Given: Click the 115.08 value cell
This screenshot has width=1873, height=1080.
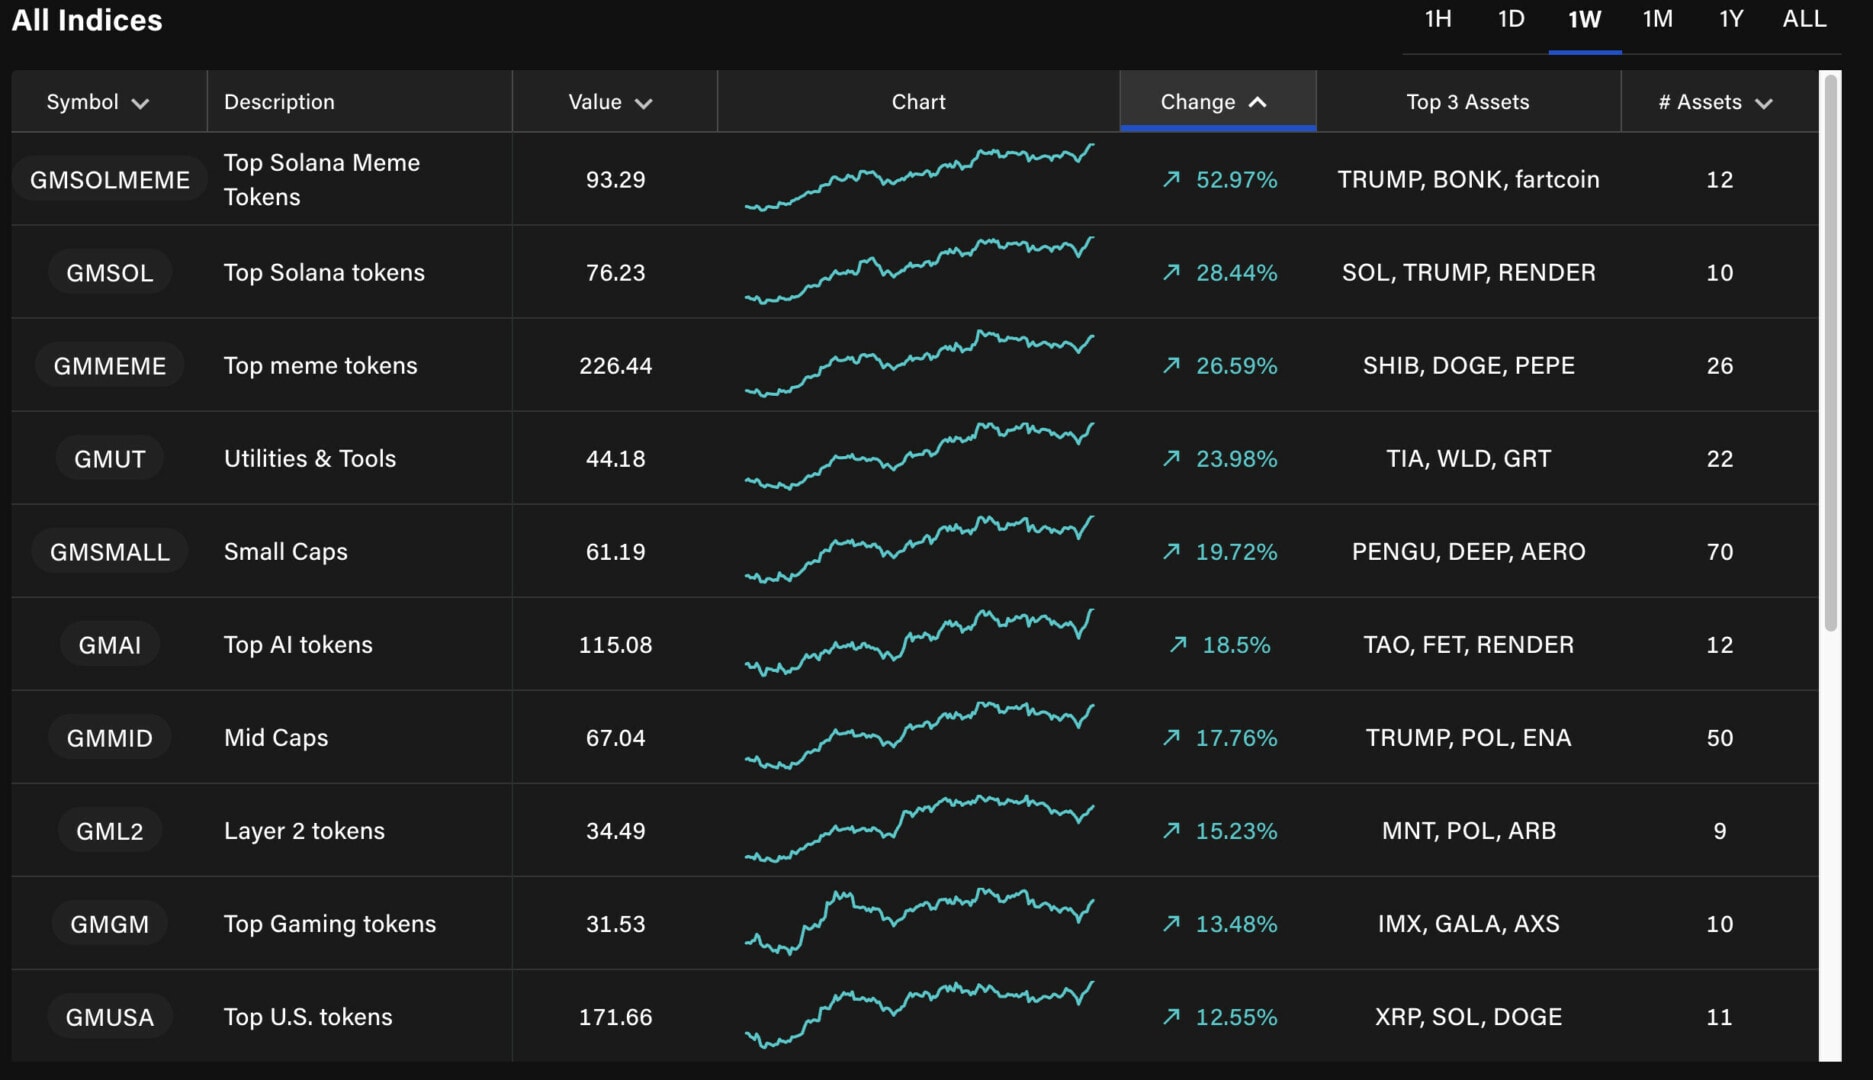Looking at the screenshot, I should click(615, 645).
